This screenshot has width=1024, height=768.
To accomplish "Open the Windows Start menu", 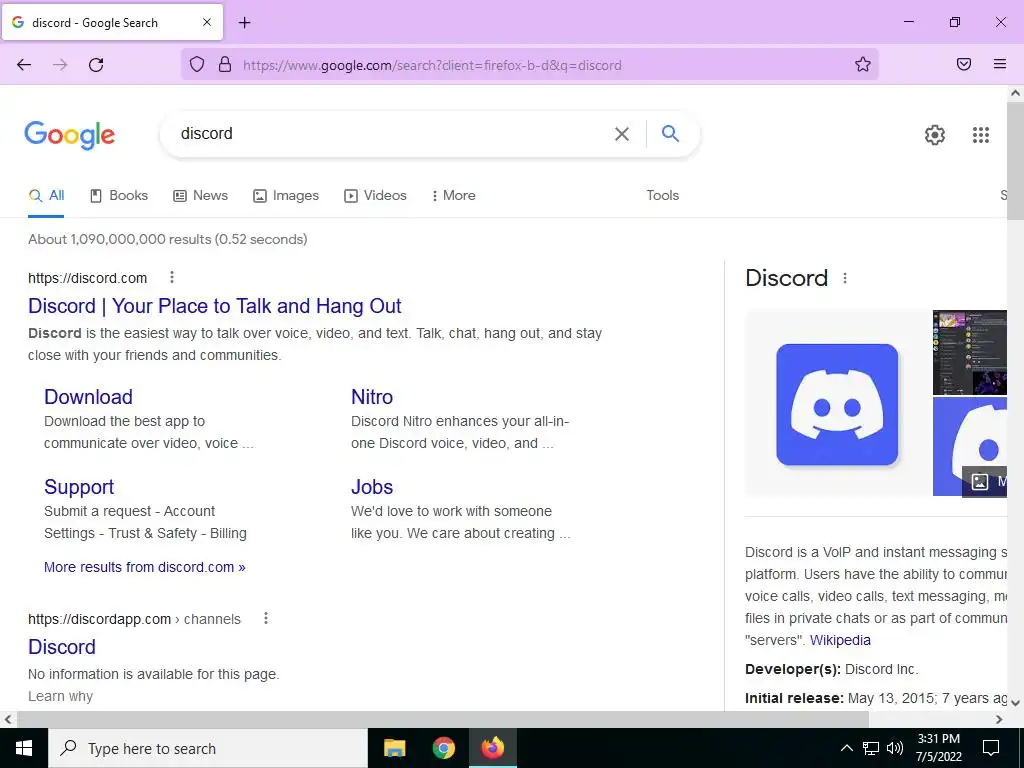I will [24, 748].
